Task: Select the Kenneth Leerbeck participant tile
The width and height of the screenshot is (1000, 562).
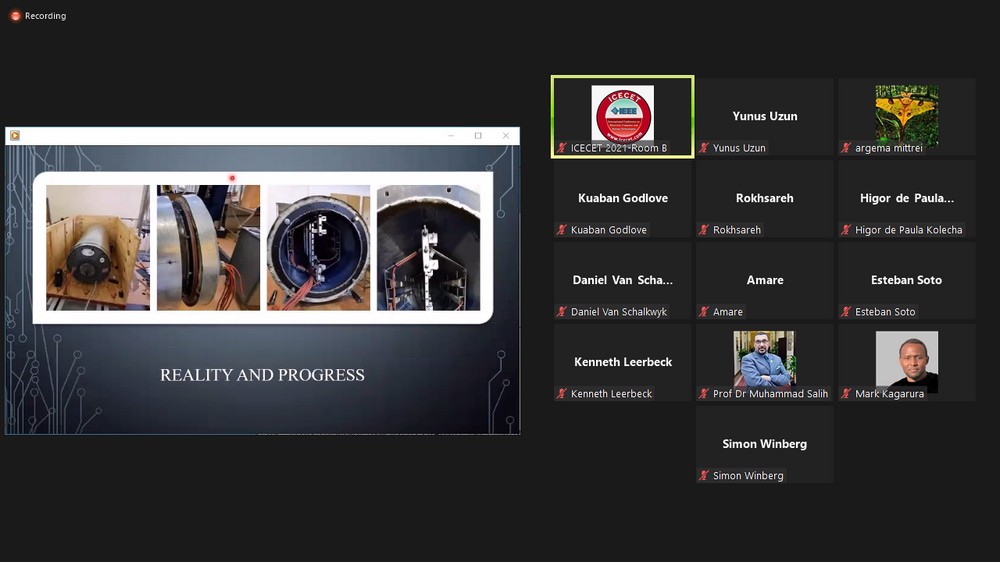Action: tap(623, 362)
